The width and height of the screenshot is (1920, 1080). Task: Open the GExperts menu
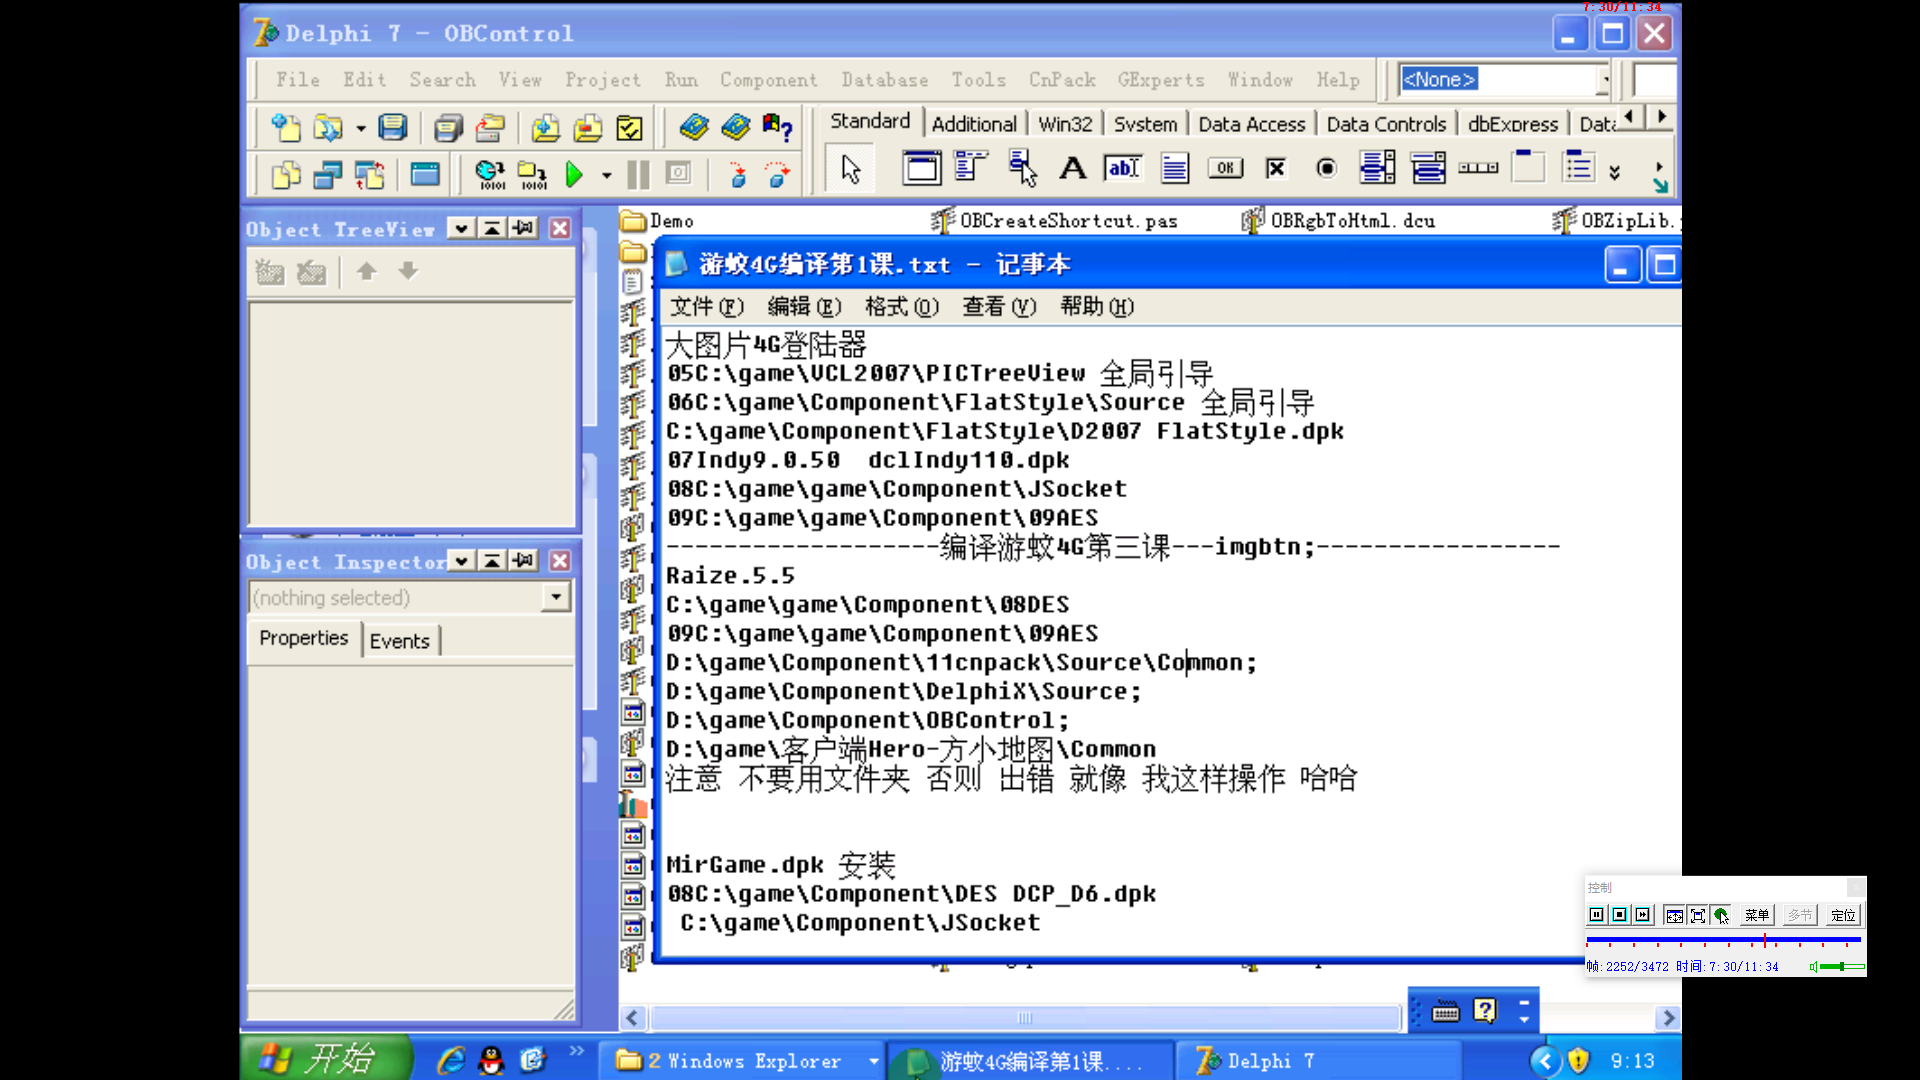point(1160,79)
